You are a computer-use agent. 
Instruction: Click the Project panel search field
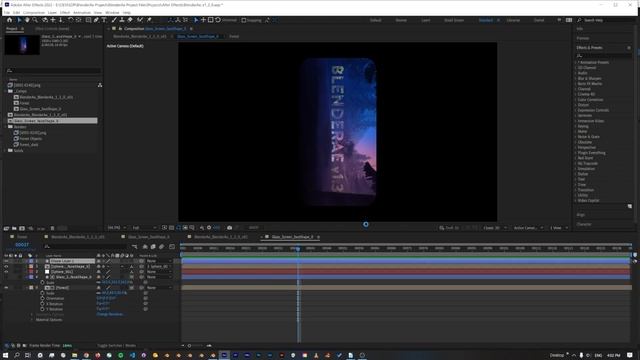[x=53, y=71]
